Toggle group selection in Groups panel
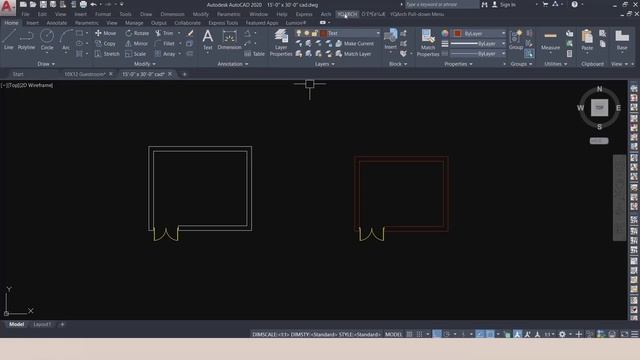 529,53
